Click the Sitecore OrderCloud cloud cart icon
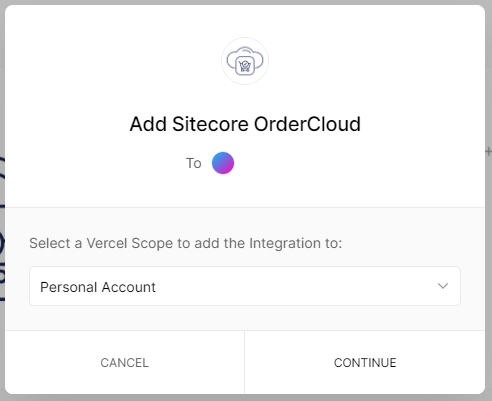Image resolution: width=492 pixels, height=401 pixels. (245, 61)
